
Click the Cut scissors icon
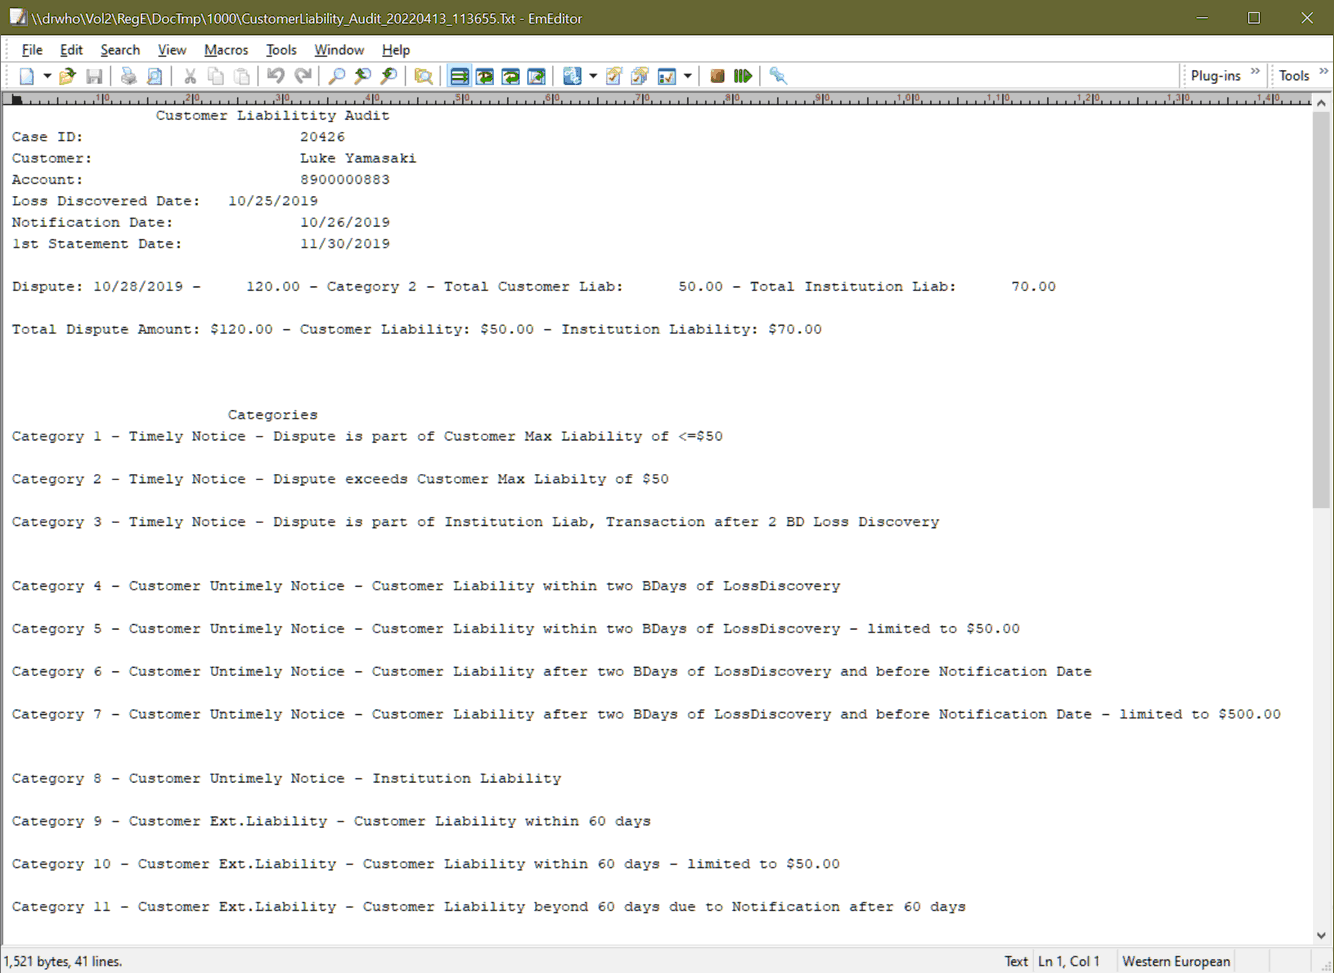[x=189, y=76]
